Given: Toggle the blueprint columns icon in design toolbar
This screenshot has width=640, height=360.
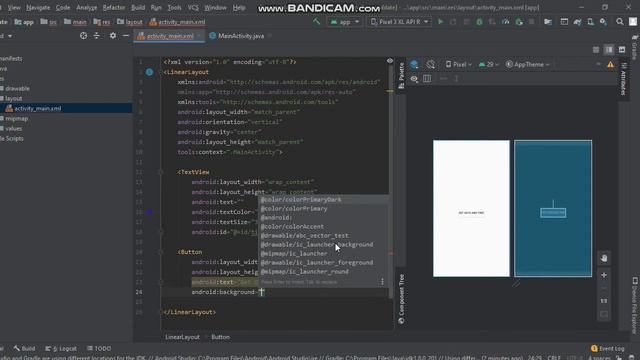Looking at the screenshot, I should pos(427,79).
